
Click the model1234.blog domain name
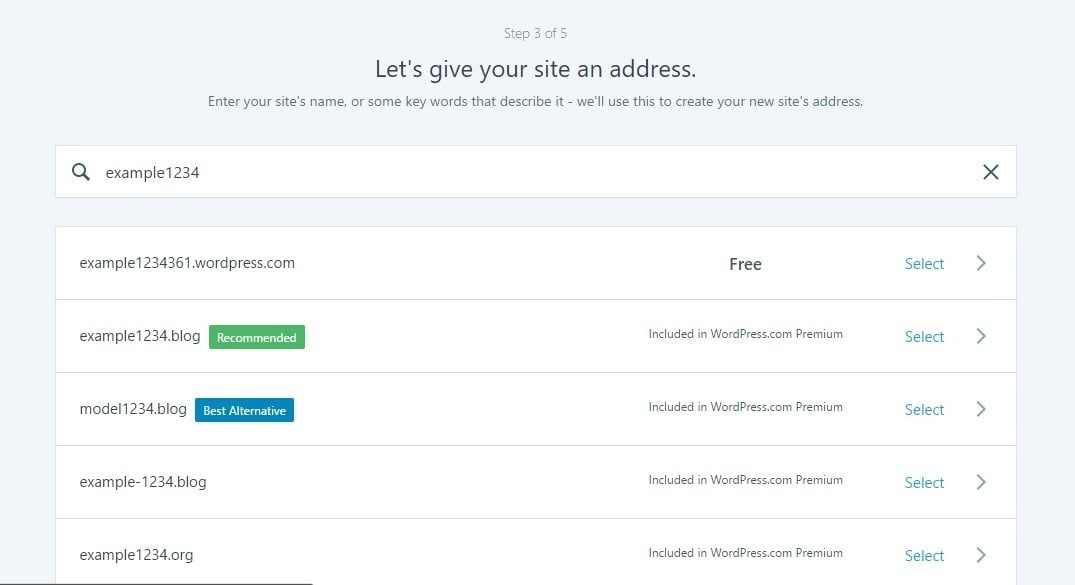[133, 409]
